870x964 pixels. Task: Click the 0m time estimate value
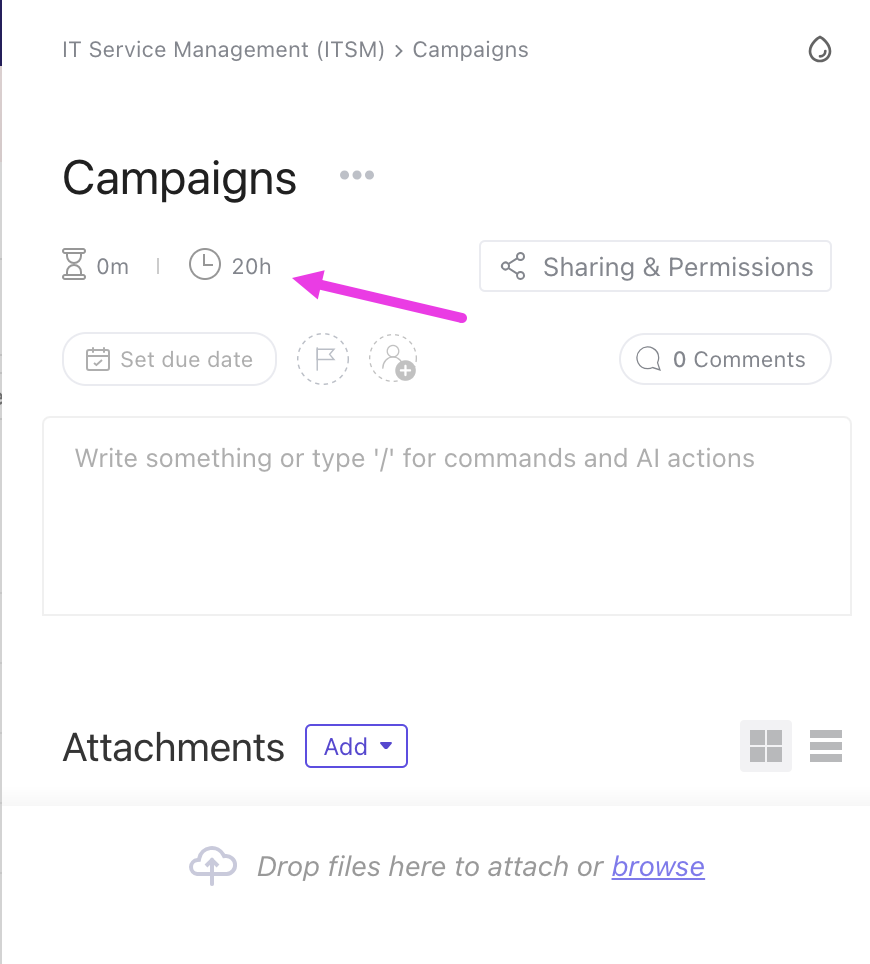(113, 267)
